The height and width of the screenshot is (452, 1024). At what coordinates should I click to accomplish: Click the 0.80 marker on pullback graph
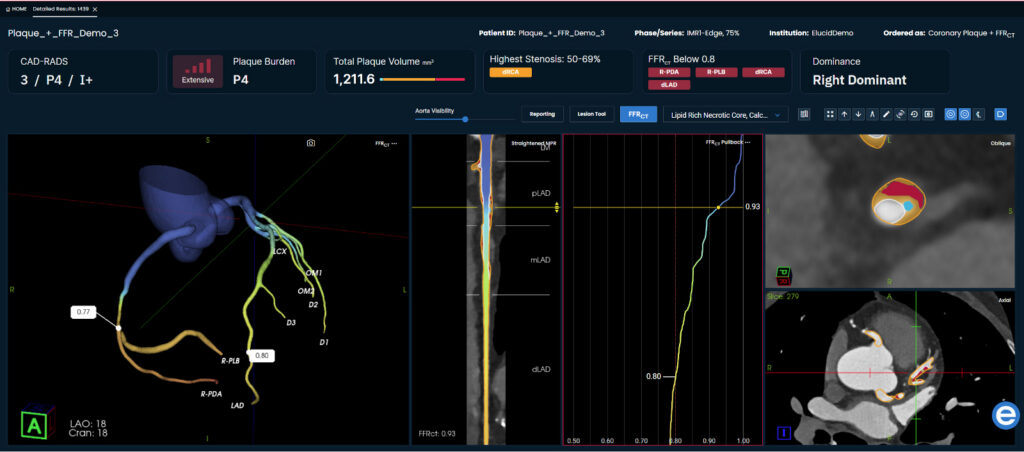click(654, 377)
